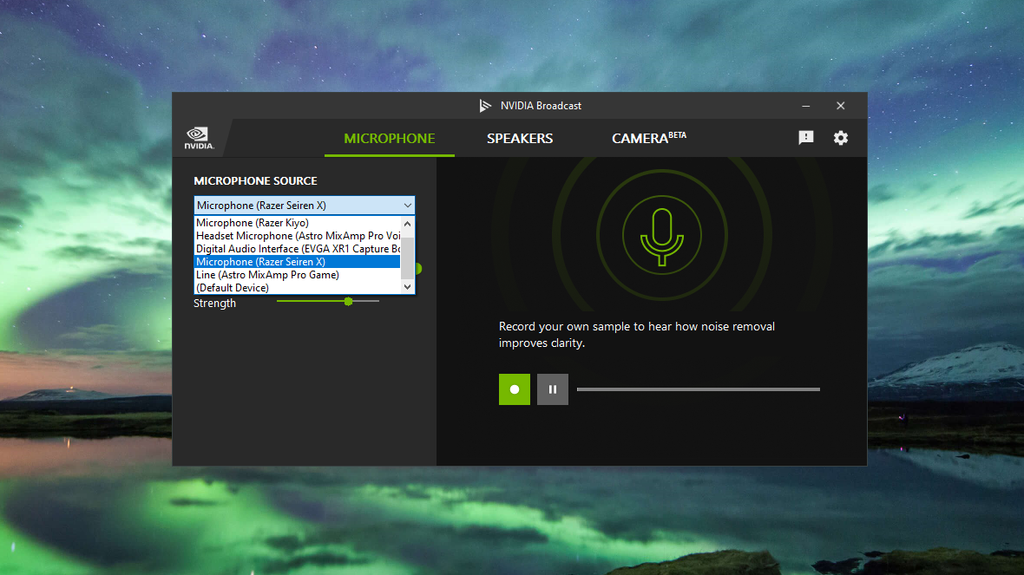Image resolution: width=1024 pixels, height=575 pixels.
Task: Adjust the Strength slider handle
Action: tap(348, 301)
